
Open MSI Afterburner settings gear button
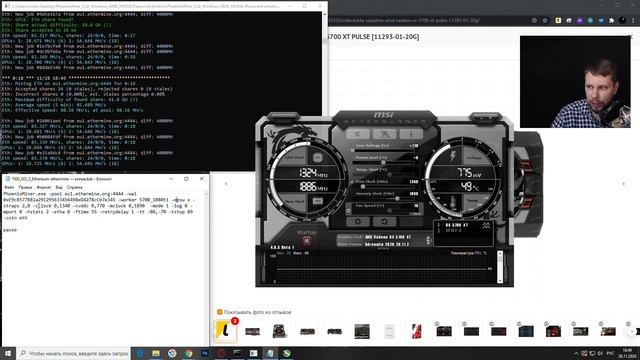(358, 222)
